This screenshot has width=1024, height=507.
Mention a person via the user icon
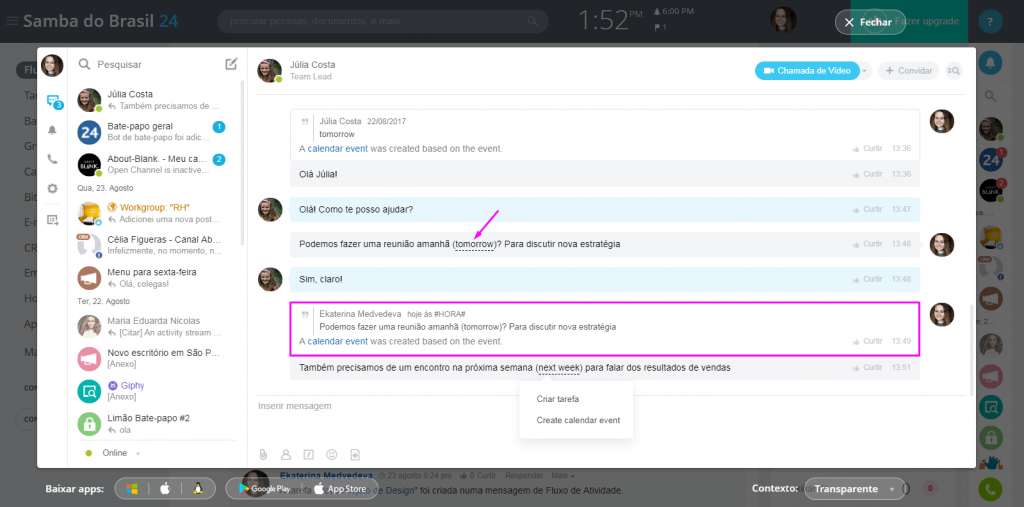(285, 454)
